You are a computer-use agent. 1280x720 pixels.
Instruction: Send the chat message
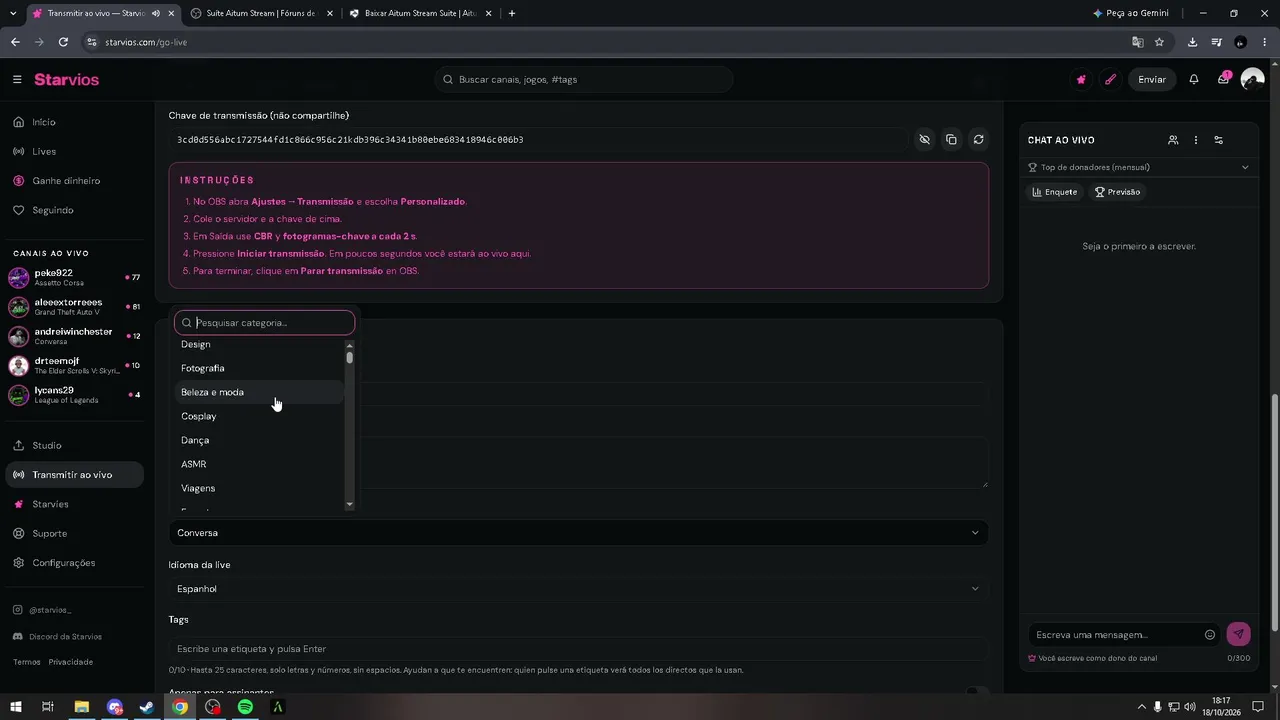click(x=1238, y=634)
